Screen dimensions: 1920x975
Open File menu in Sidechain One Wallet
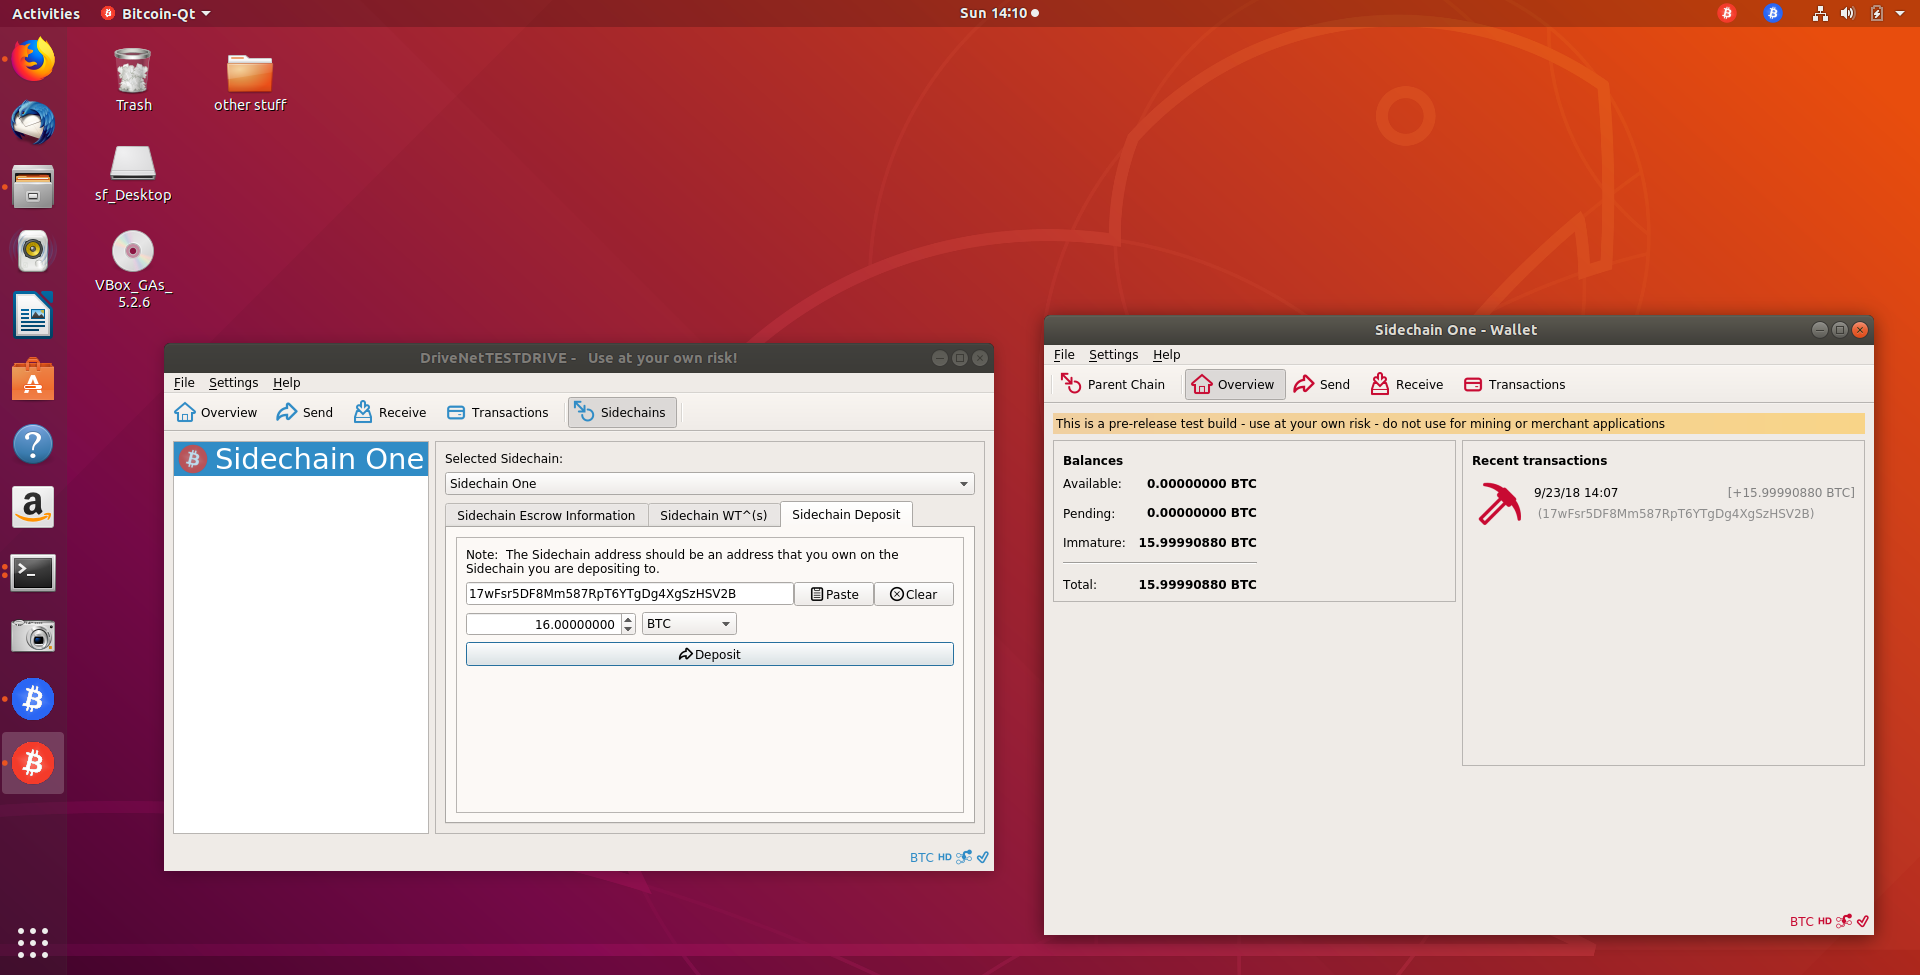click(1064, 355)
